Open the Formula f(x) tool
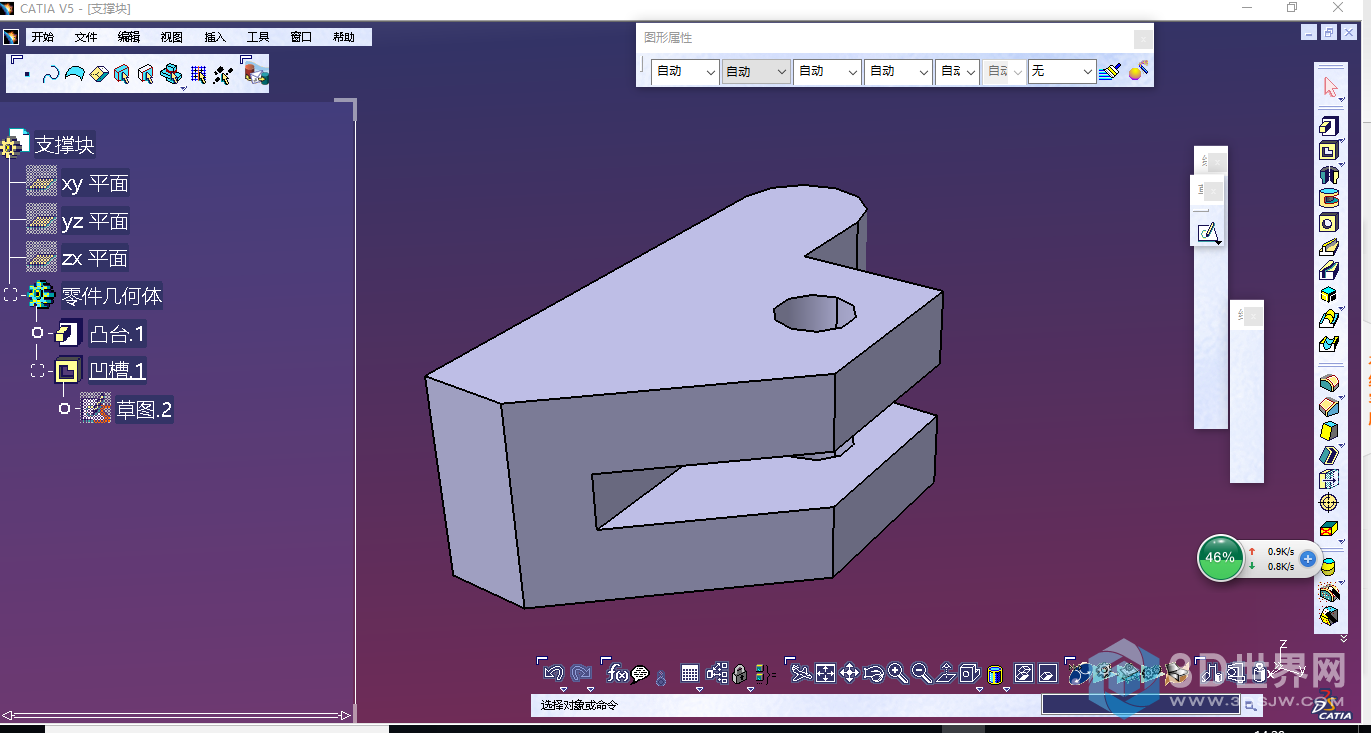Screen dimensions: 1371x733 pos(617,673)
